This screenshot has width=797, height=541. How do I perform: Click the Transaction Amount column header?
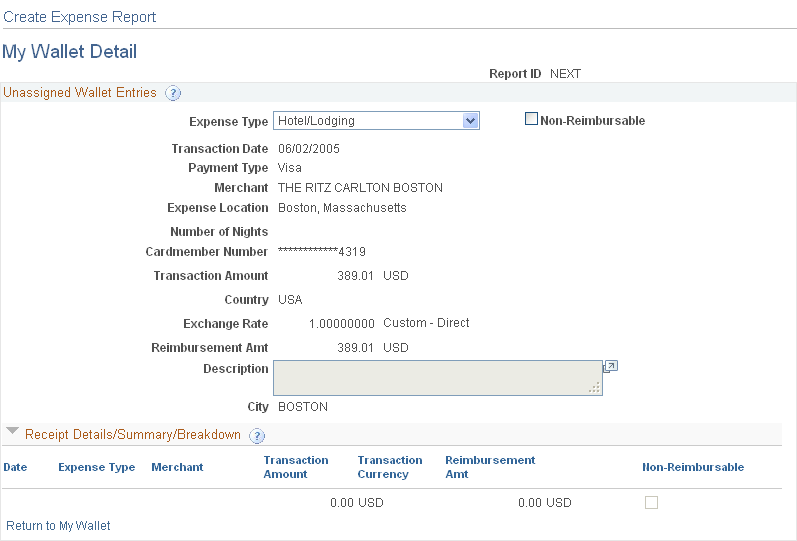[x=296, y=467]
